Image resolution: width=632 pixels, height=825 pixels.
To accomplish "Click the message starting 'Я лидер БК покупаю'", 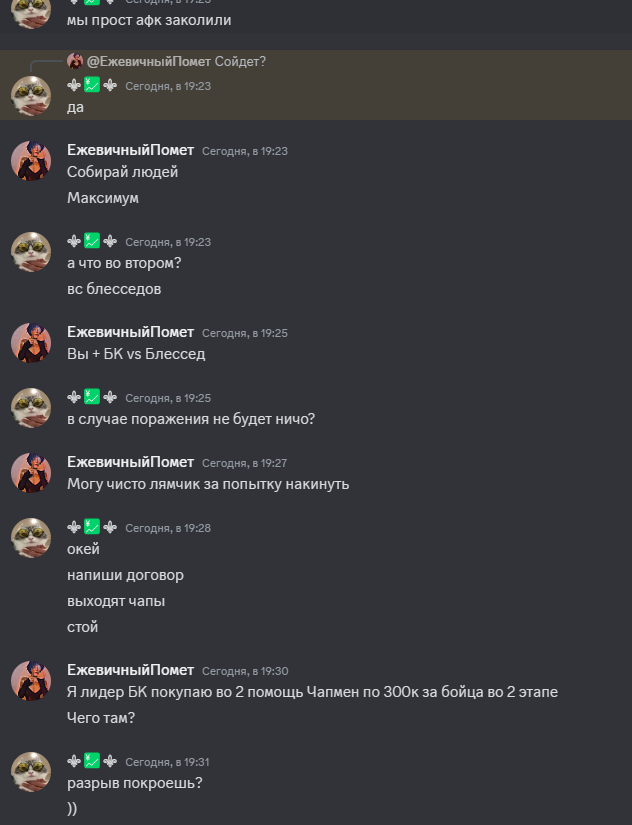I will tap(312, 692).
